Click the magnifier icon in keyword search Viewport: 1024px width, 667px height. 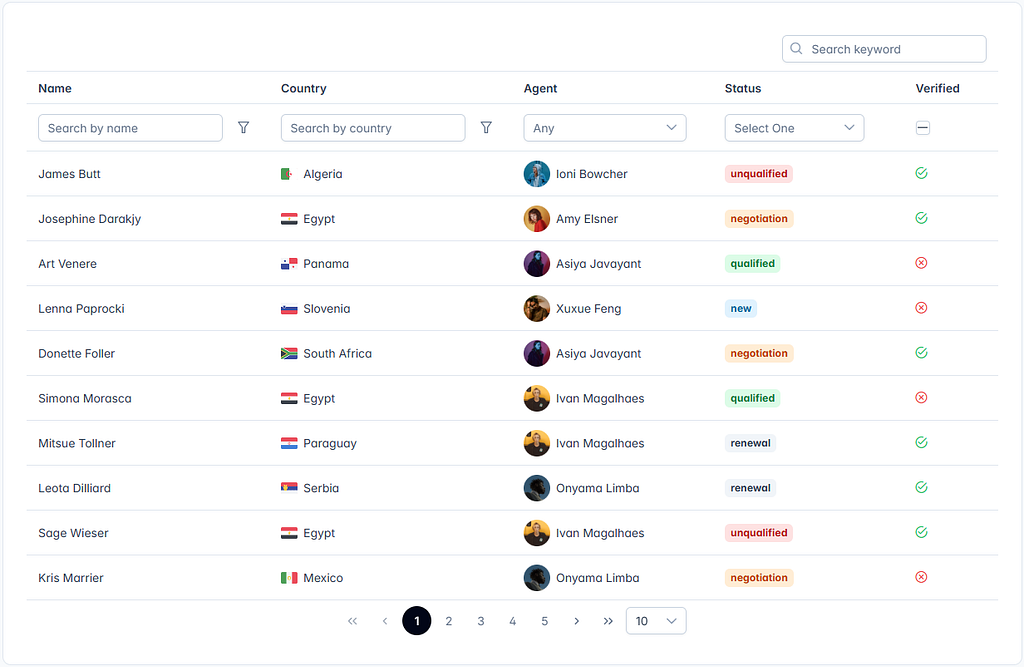tap(796, 49)
